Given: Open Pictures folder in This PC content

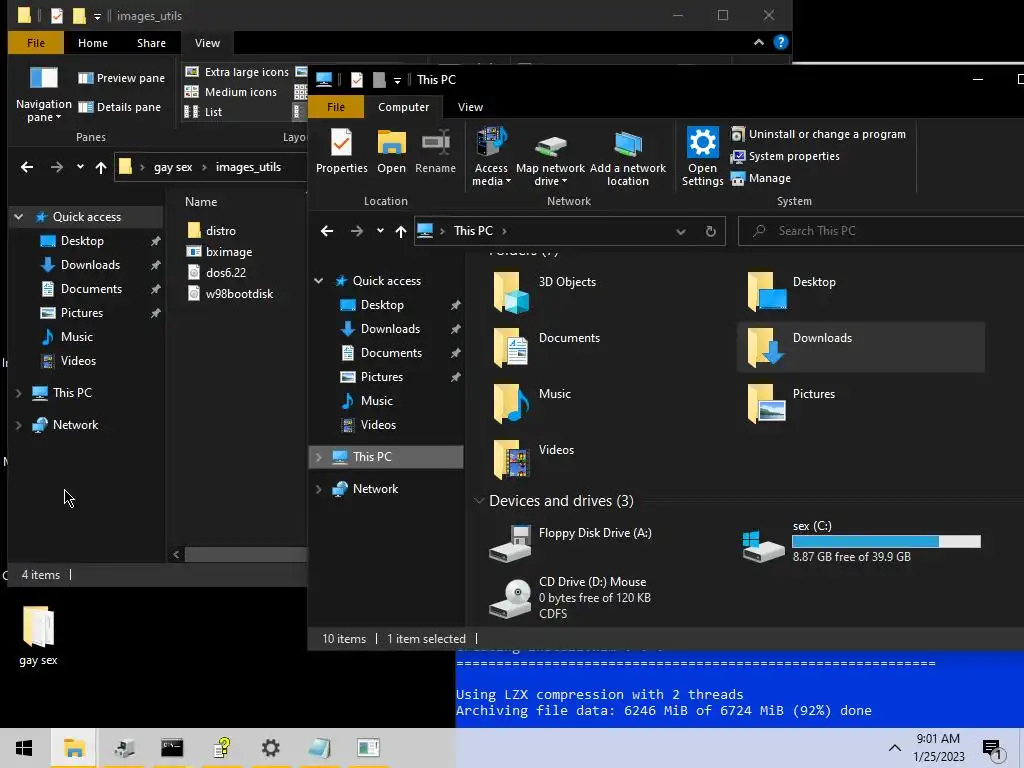Looking at the screenshot, I should [790, 404].
